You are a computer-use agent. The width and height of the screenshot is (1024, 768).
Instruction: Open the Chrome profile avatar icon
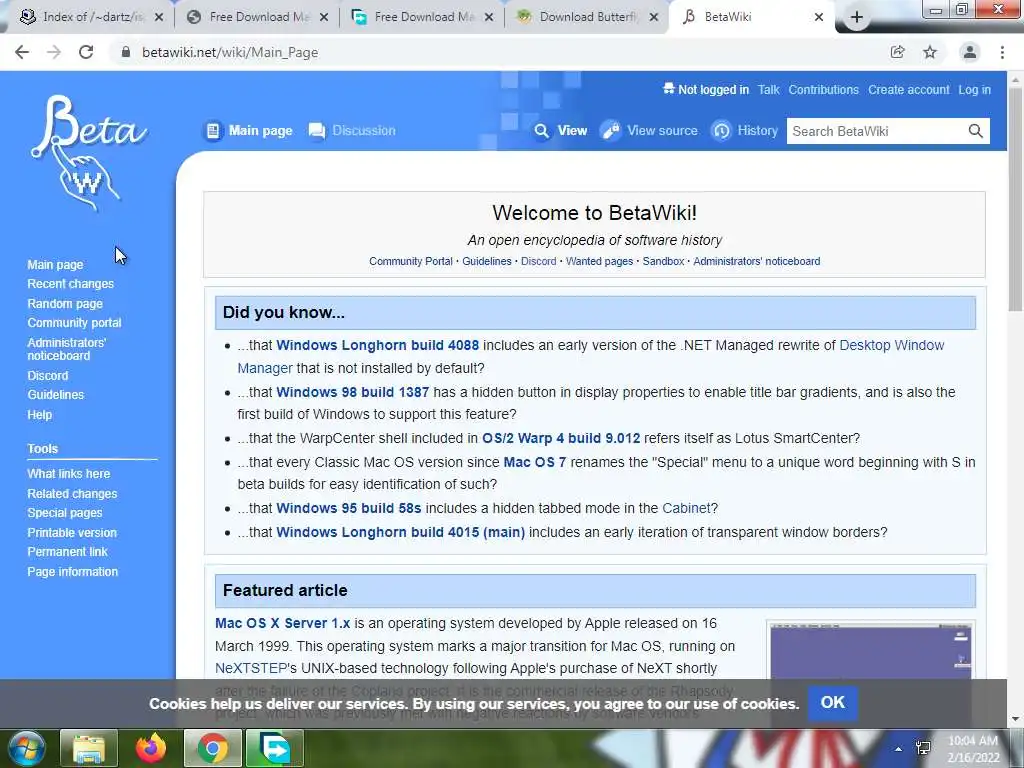point(970,52)
